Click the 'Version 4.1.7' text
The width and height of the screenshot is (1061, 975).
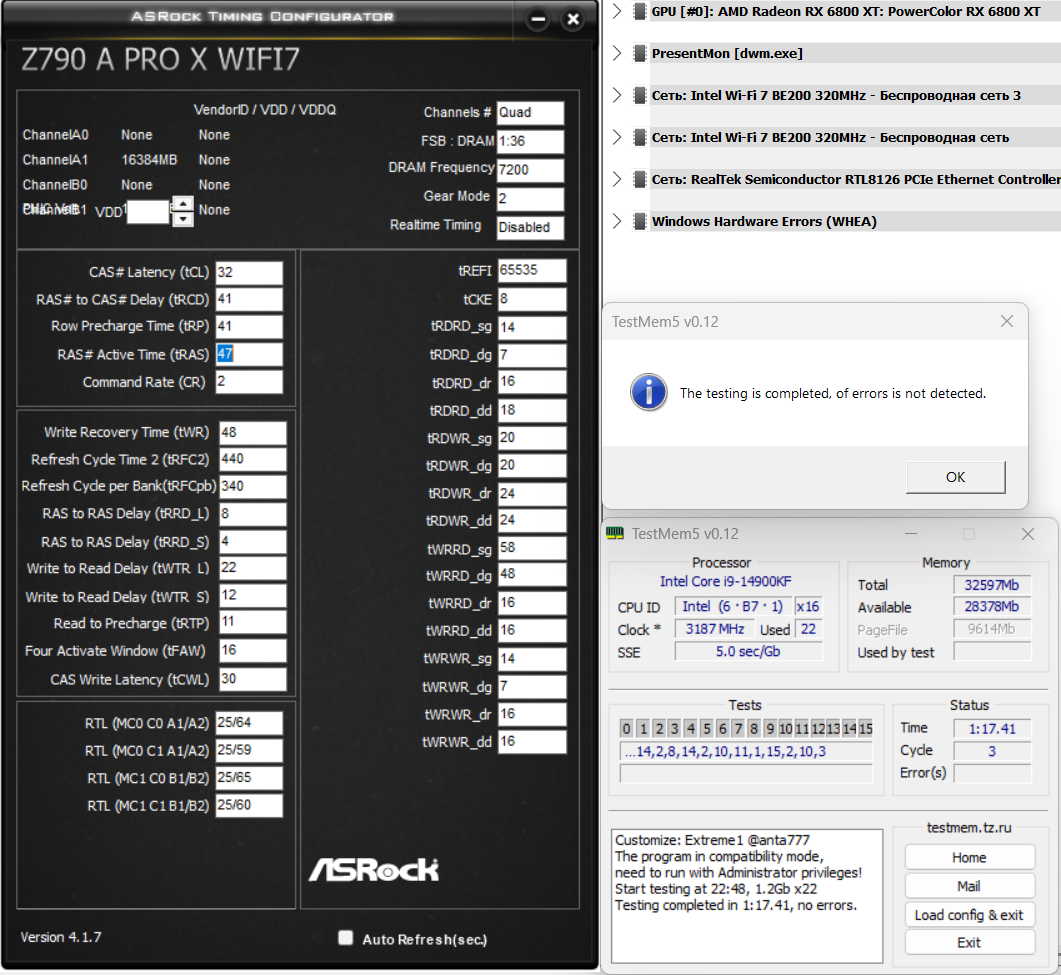61,937
